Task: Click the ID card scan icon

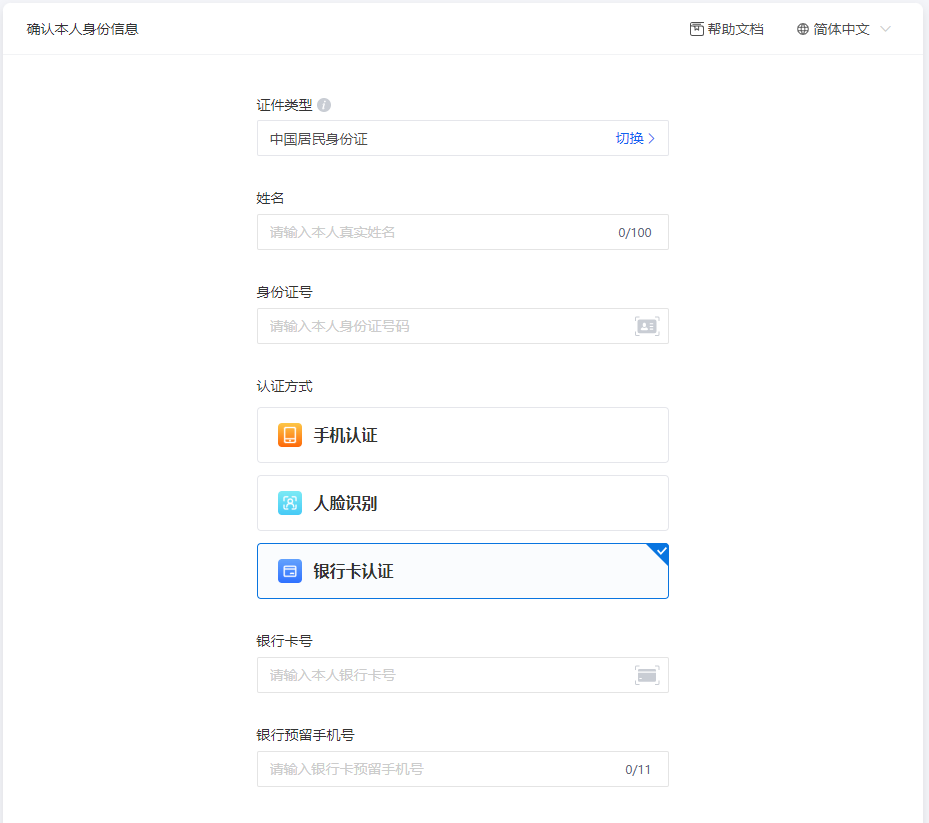Action: 647,326
